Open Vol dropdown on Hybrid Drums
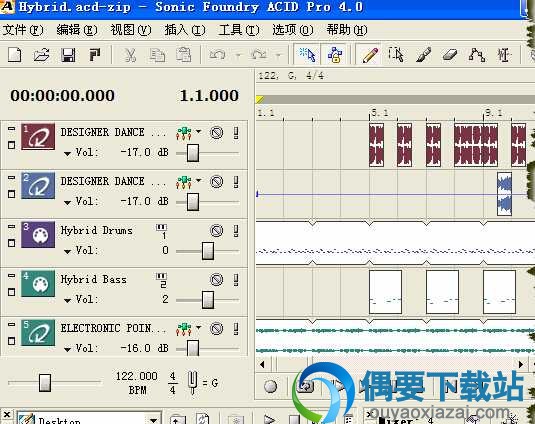Screen dimensions: 535x424 [x=68, y=252]
